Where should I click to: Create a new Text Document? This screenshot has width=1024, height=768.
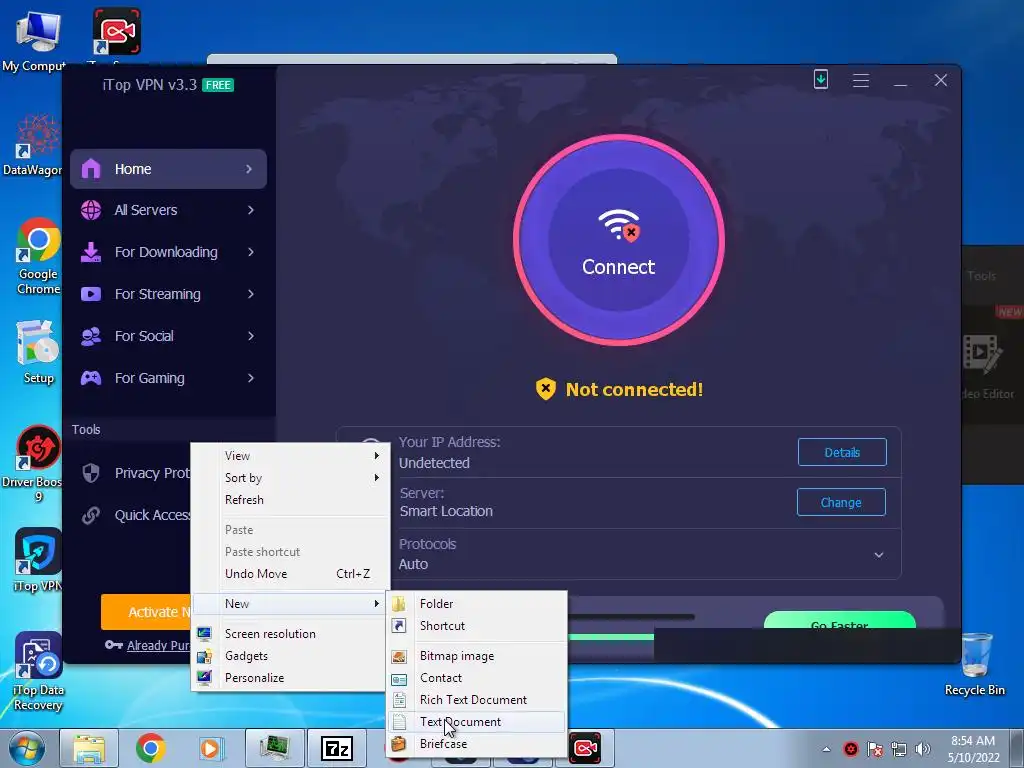point(477,722)
